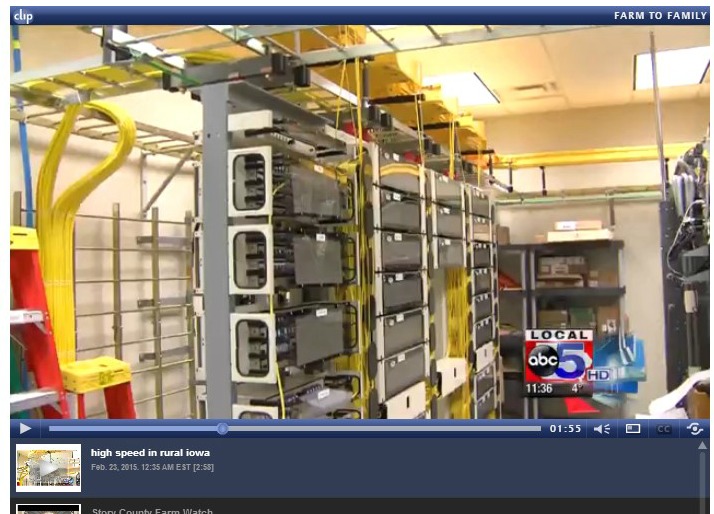This screenshot has width=714, height=514.
Task: Open 'high speed in rural iowa' thumbnail
Action: tap(48, 468)
